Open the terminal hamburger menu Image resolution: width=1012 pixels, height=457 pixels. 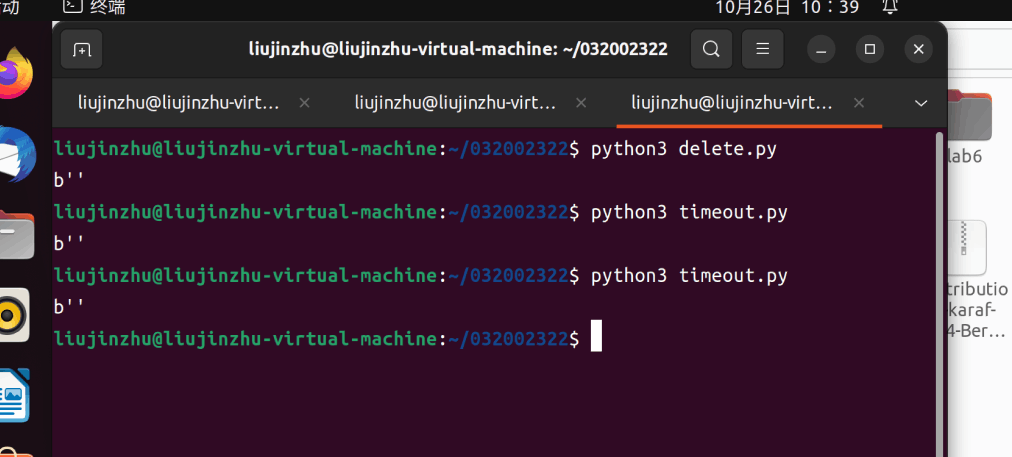coord(763,49)
